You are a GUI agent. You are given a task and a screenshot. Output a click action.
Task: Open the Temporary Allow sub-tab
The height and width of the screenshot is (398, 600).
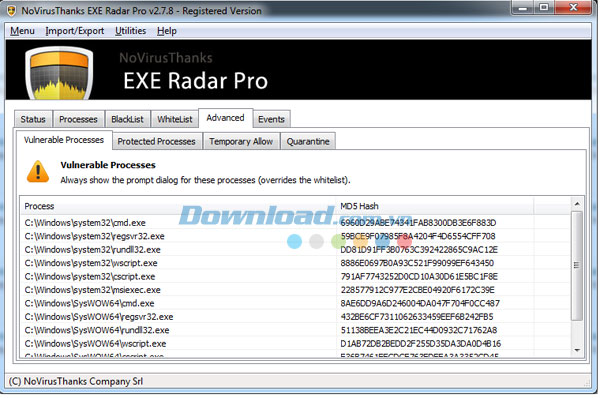coord(241,141)
